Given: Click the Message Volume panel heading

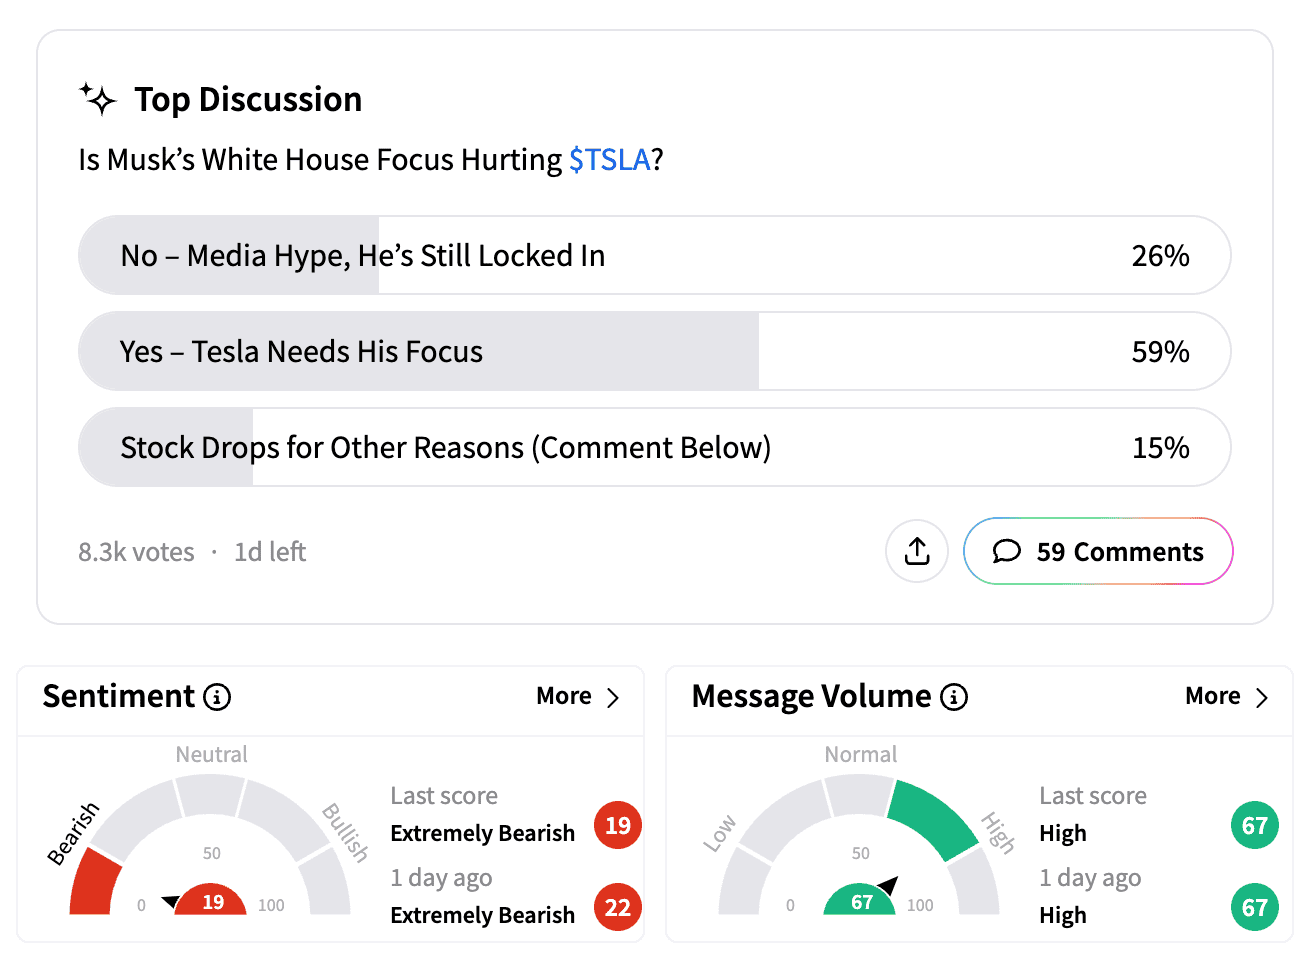Looking at the screenshot, I should 811,696.
